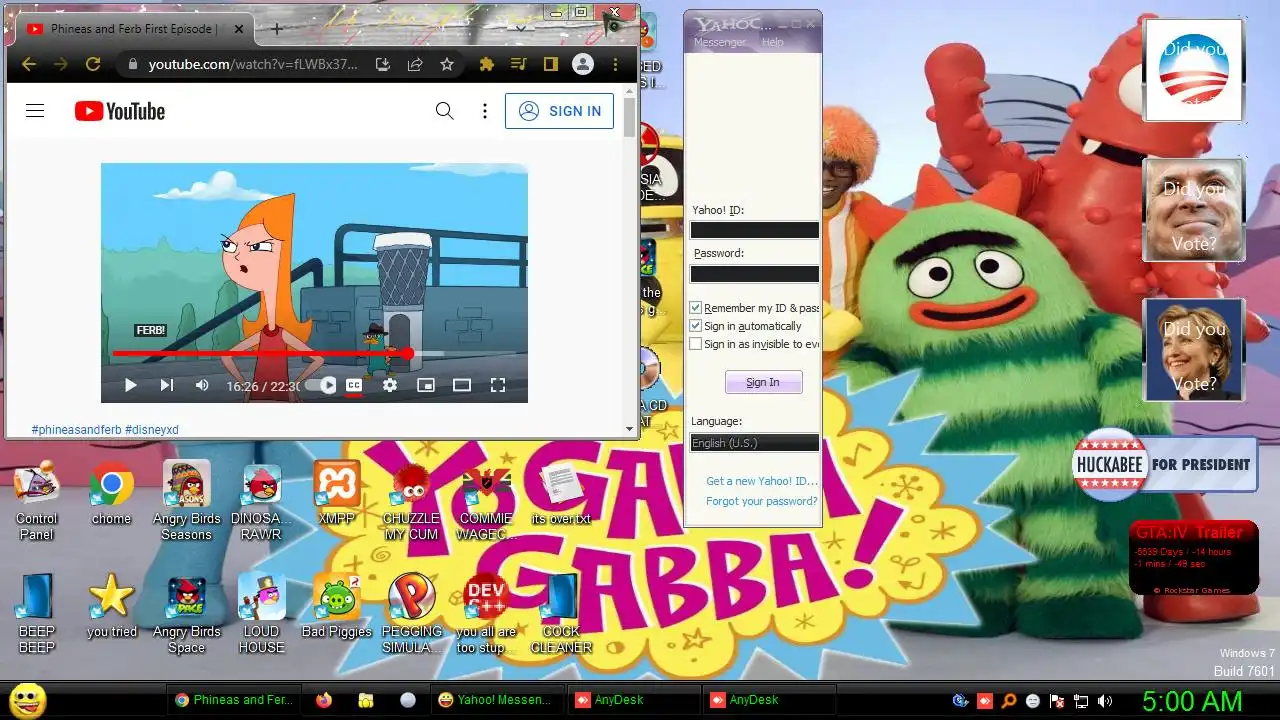Open the chome desktop shortcut
Image resolution: width=1280 pixels, height=720 pixels.
[x=111, y=495]
